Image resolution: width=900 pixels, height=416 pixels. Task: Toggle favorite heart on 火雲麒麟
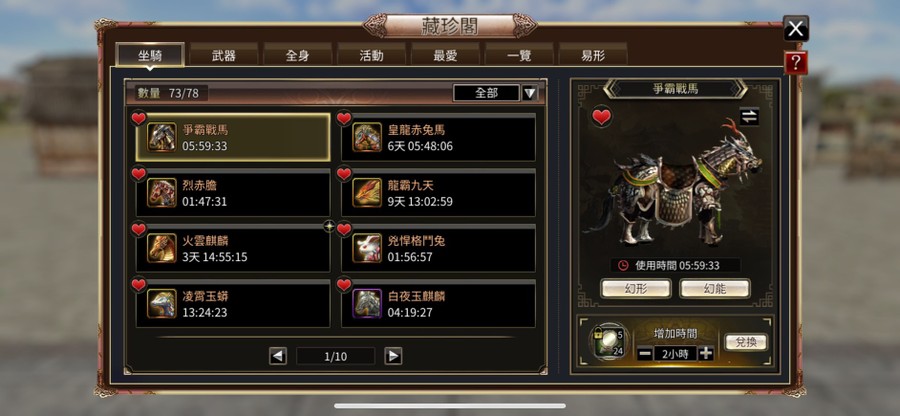[139, 230]
